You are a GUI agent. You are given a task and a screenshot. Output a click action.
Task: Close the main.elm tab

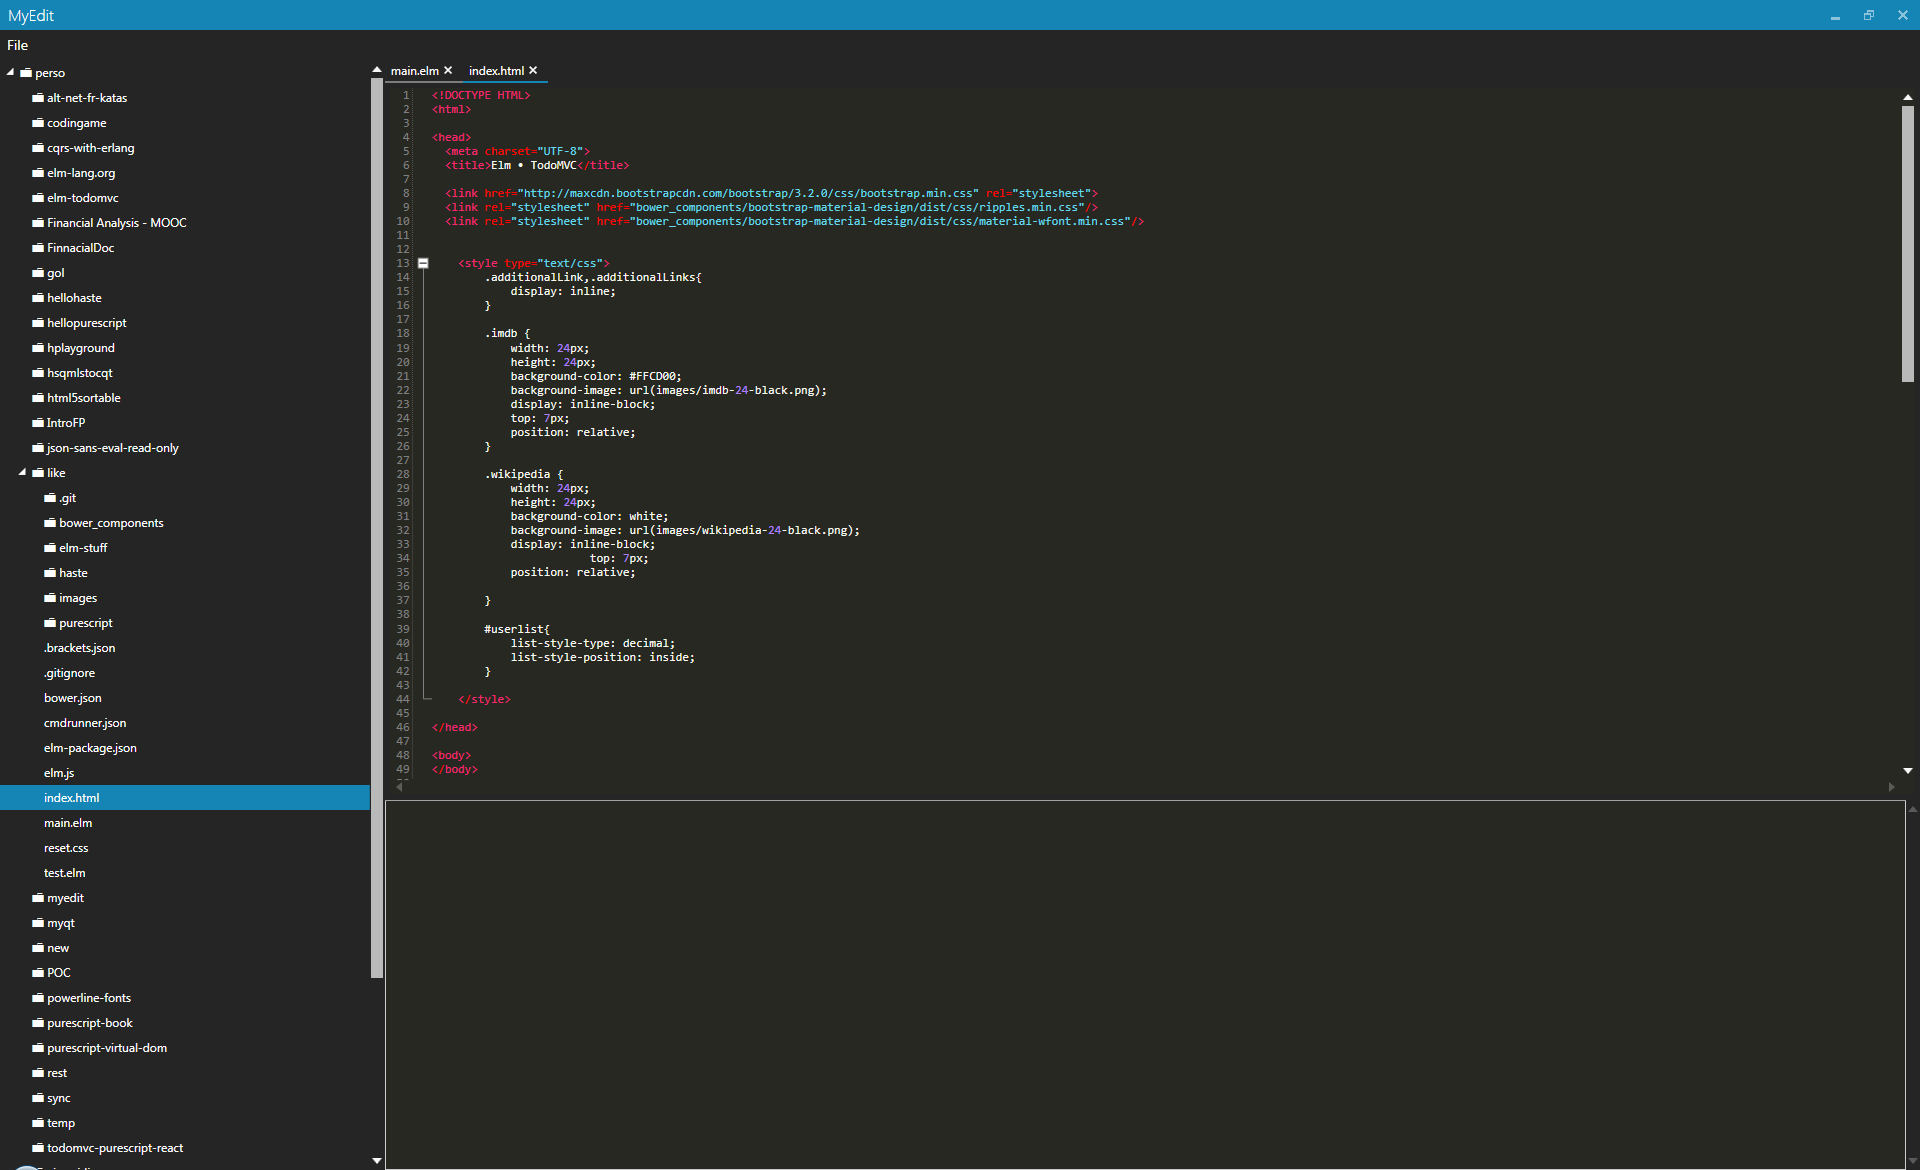[448, 71]
